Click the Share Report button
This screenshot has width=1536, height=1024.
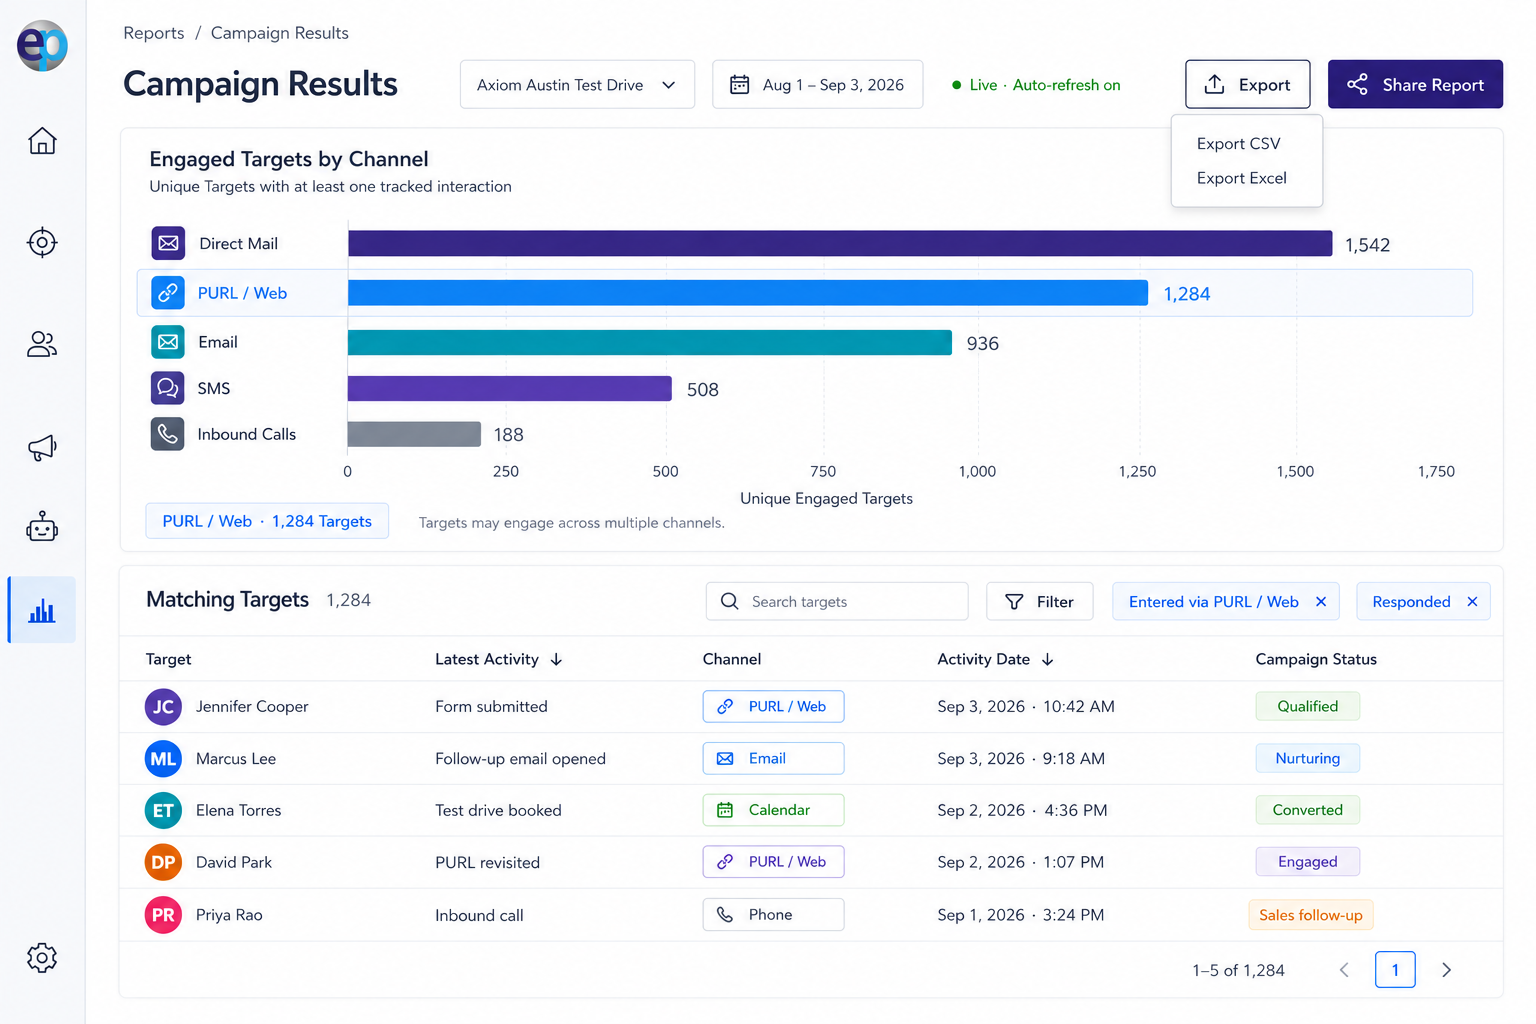point(1415,85)
